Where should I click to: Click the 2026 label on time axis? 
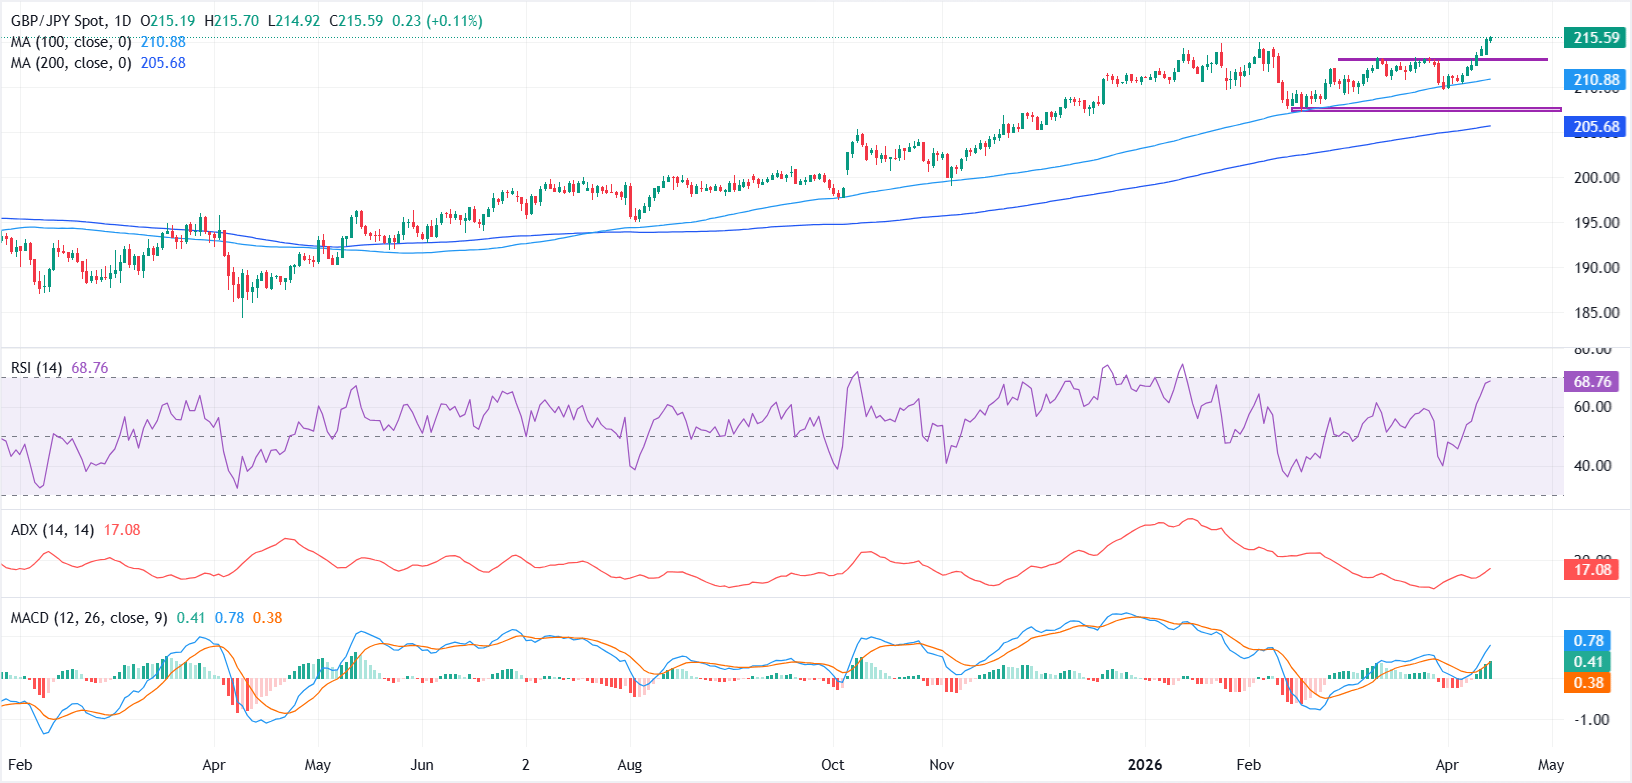1145,765
